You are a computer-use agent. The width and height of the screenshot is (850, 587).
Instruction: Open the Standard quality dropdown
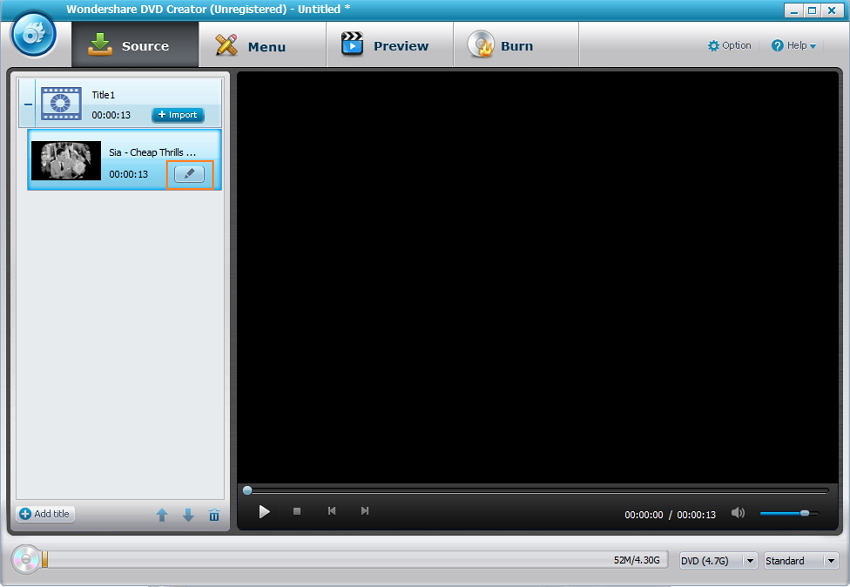point(801,560)
